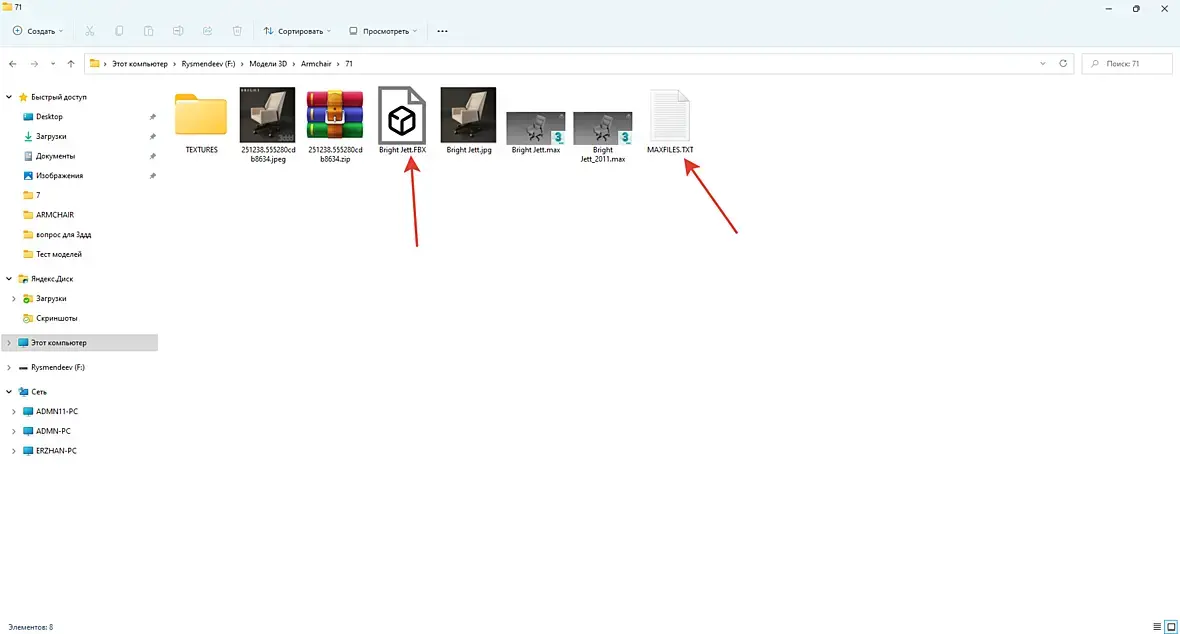
Task: Click the Share icon in toolbar
Action: click(207, 31)
